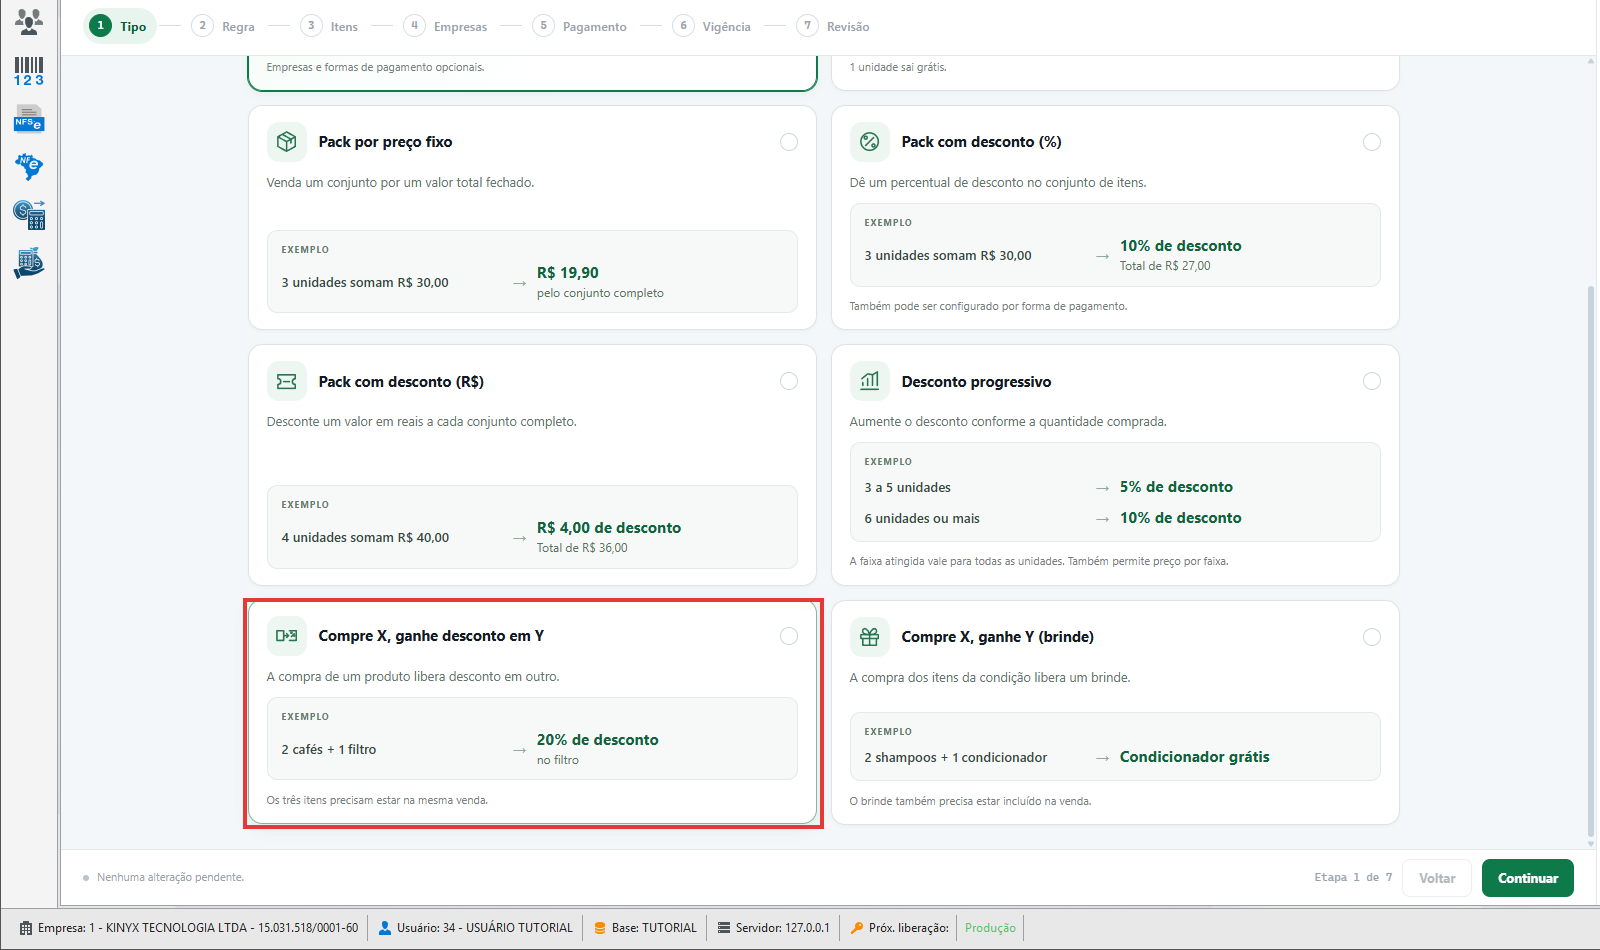
Task: Select the Desconto progressivo radio button
Action: (x=1372, y=381)
